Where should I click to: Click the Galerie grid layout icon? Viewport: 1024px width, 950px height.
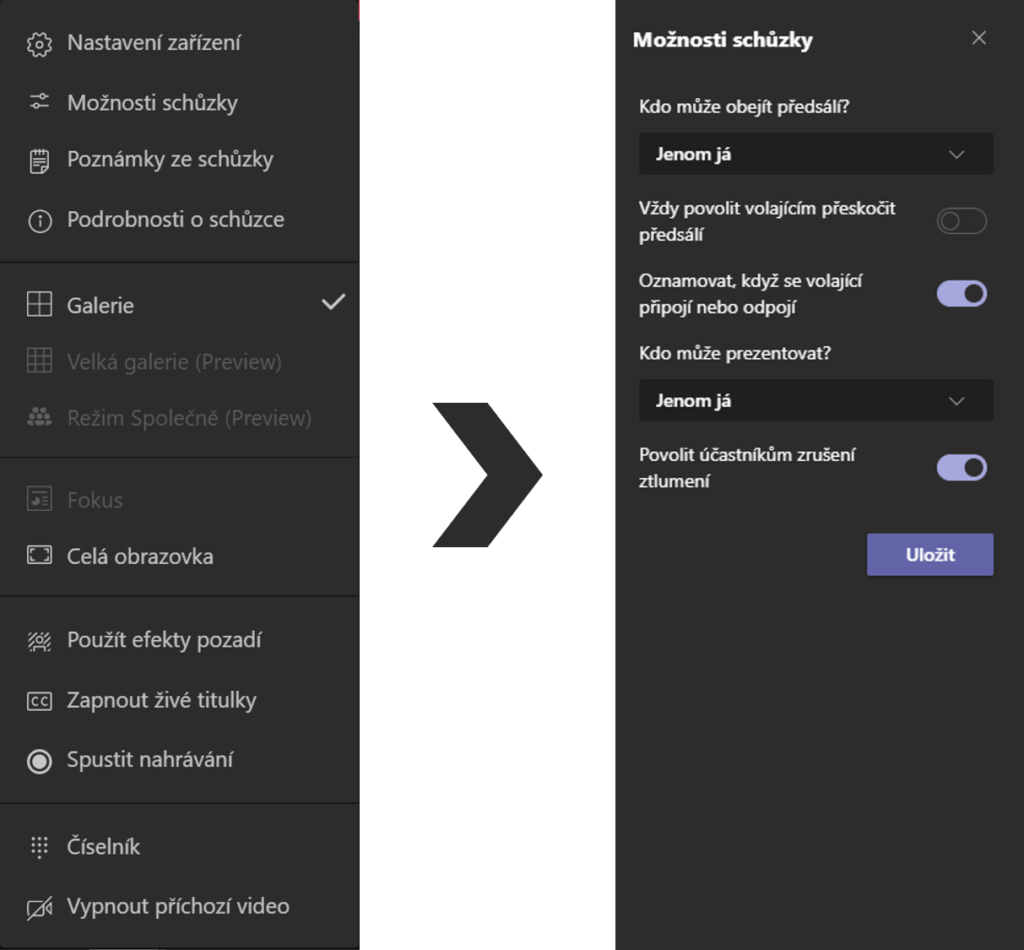pos(39,305)
